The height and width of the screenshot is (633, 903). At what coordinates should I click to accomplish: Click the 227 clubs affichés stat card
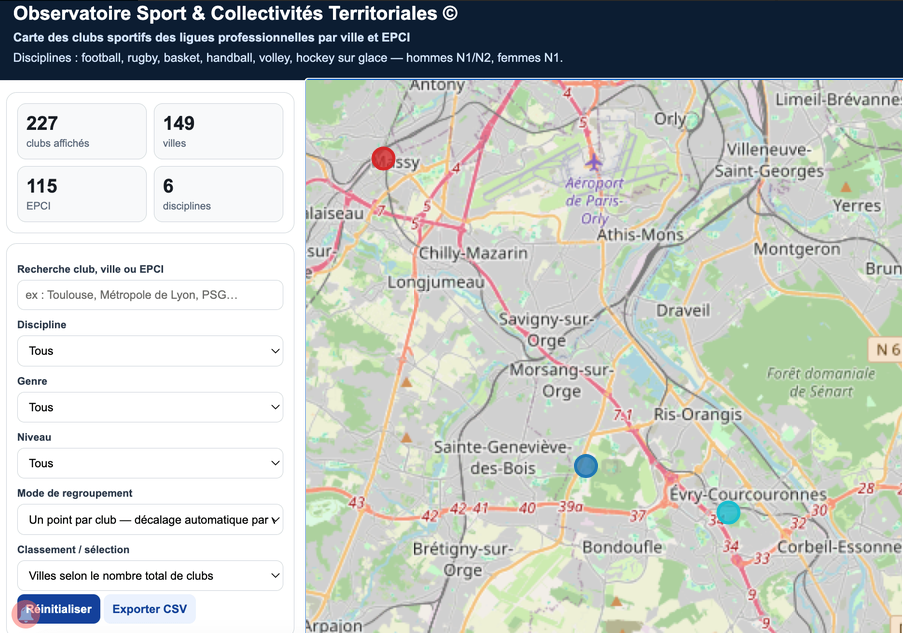coord(82,131)
